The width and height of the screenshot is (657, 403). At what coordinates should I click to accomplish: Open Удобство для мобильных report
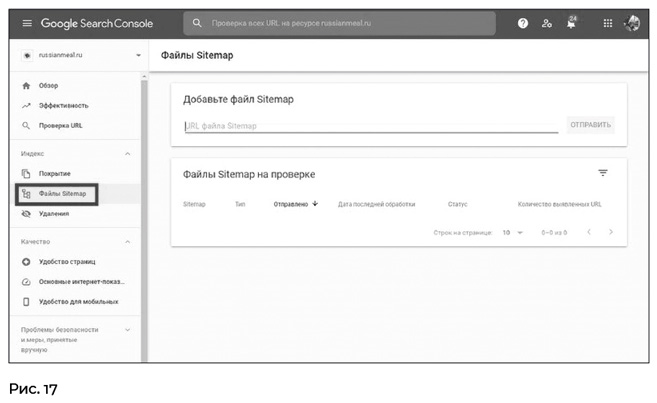[x=78, y=302]
